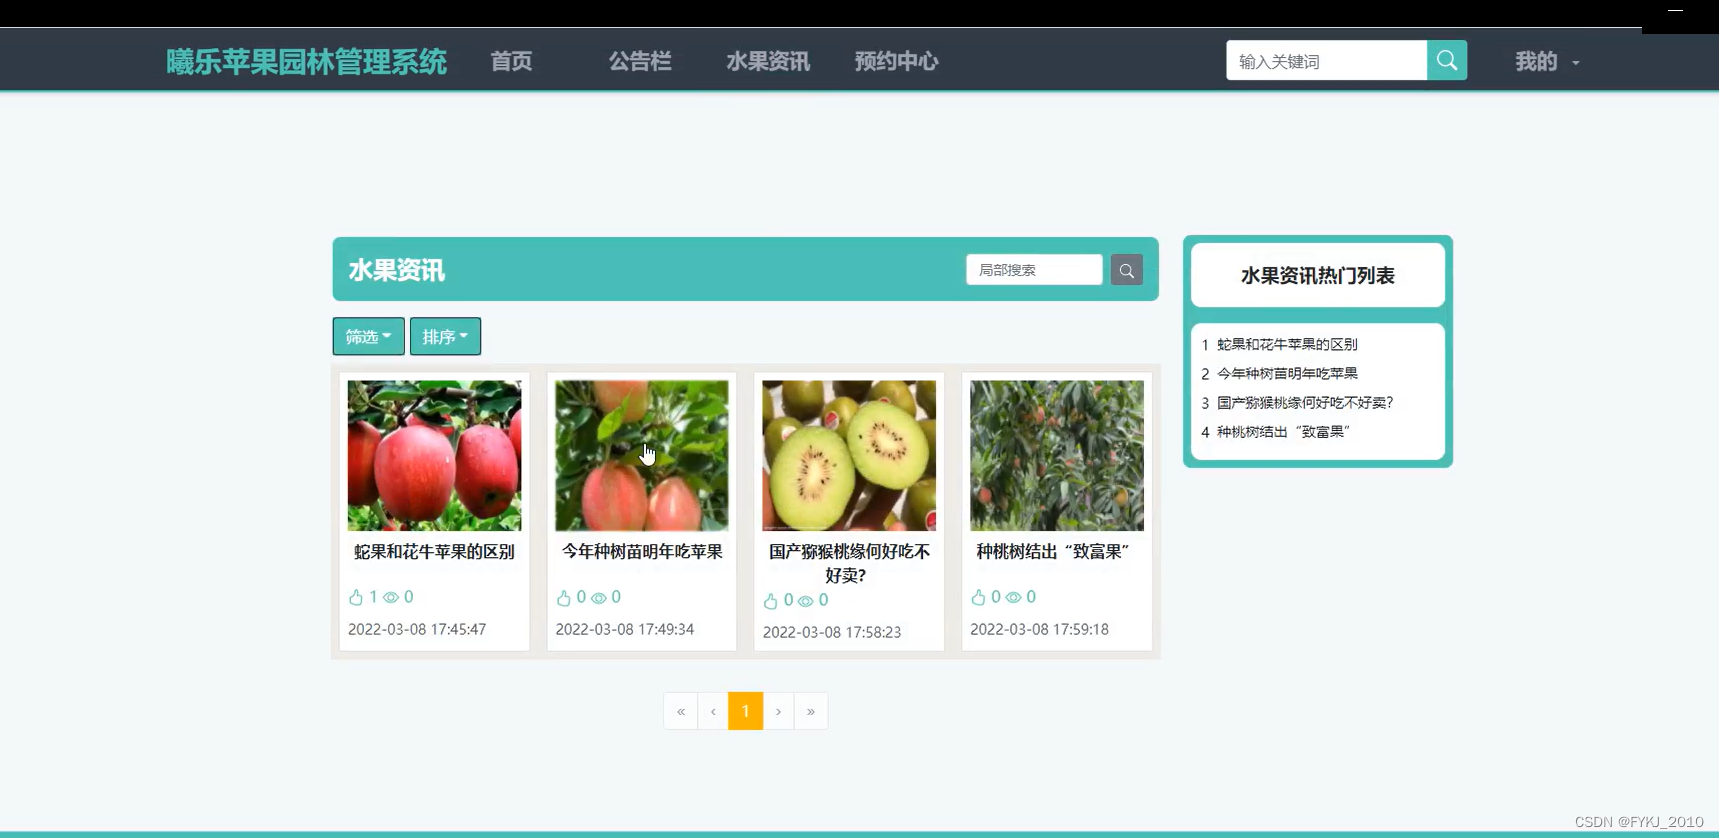
Task: Click the view eye icon on 蛇果和花牛苹果的区别 card
Action: tap(391, 597)
